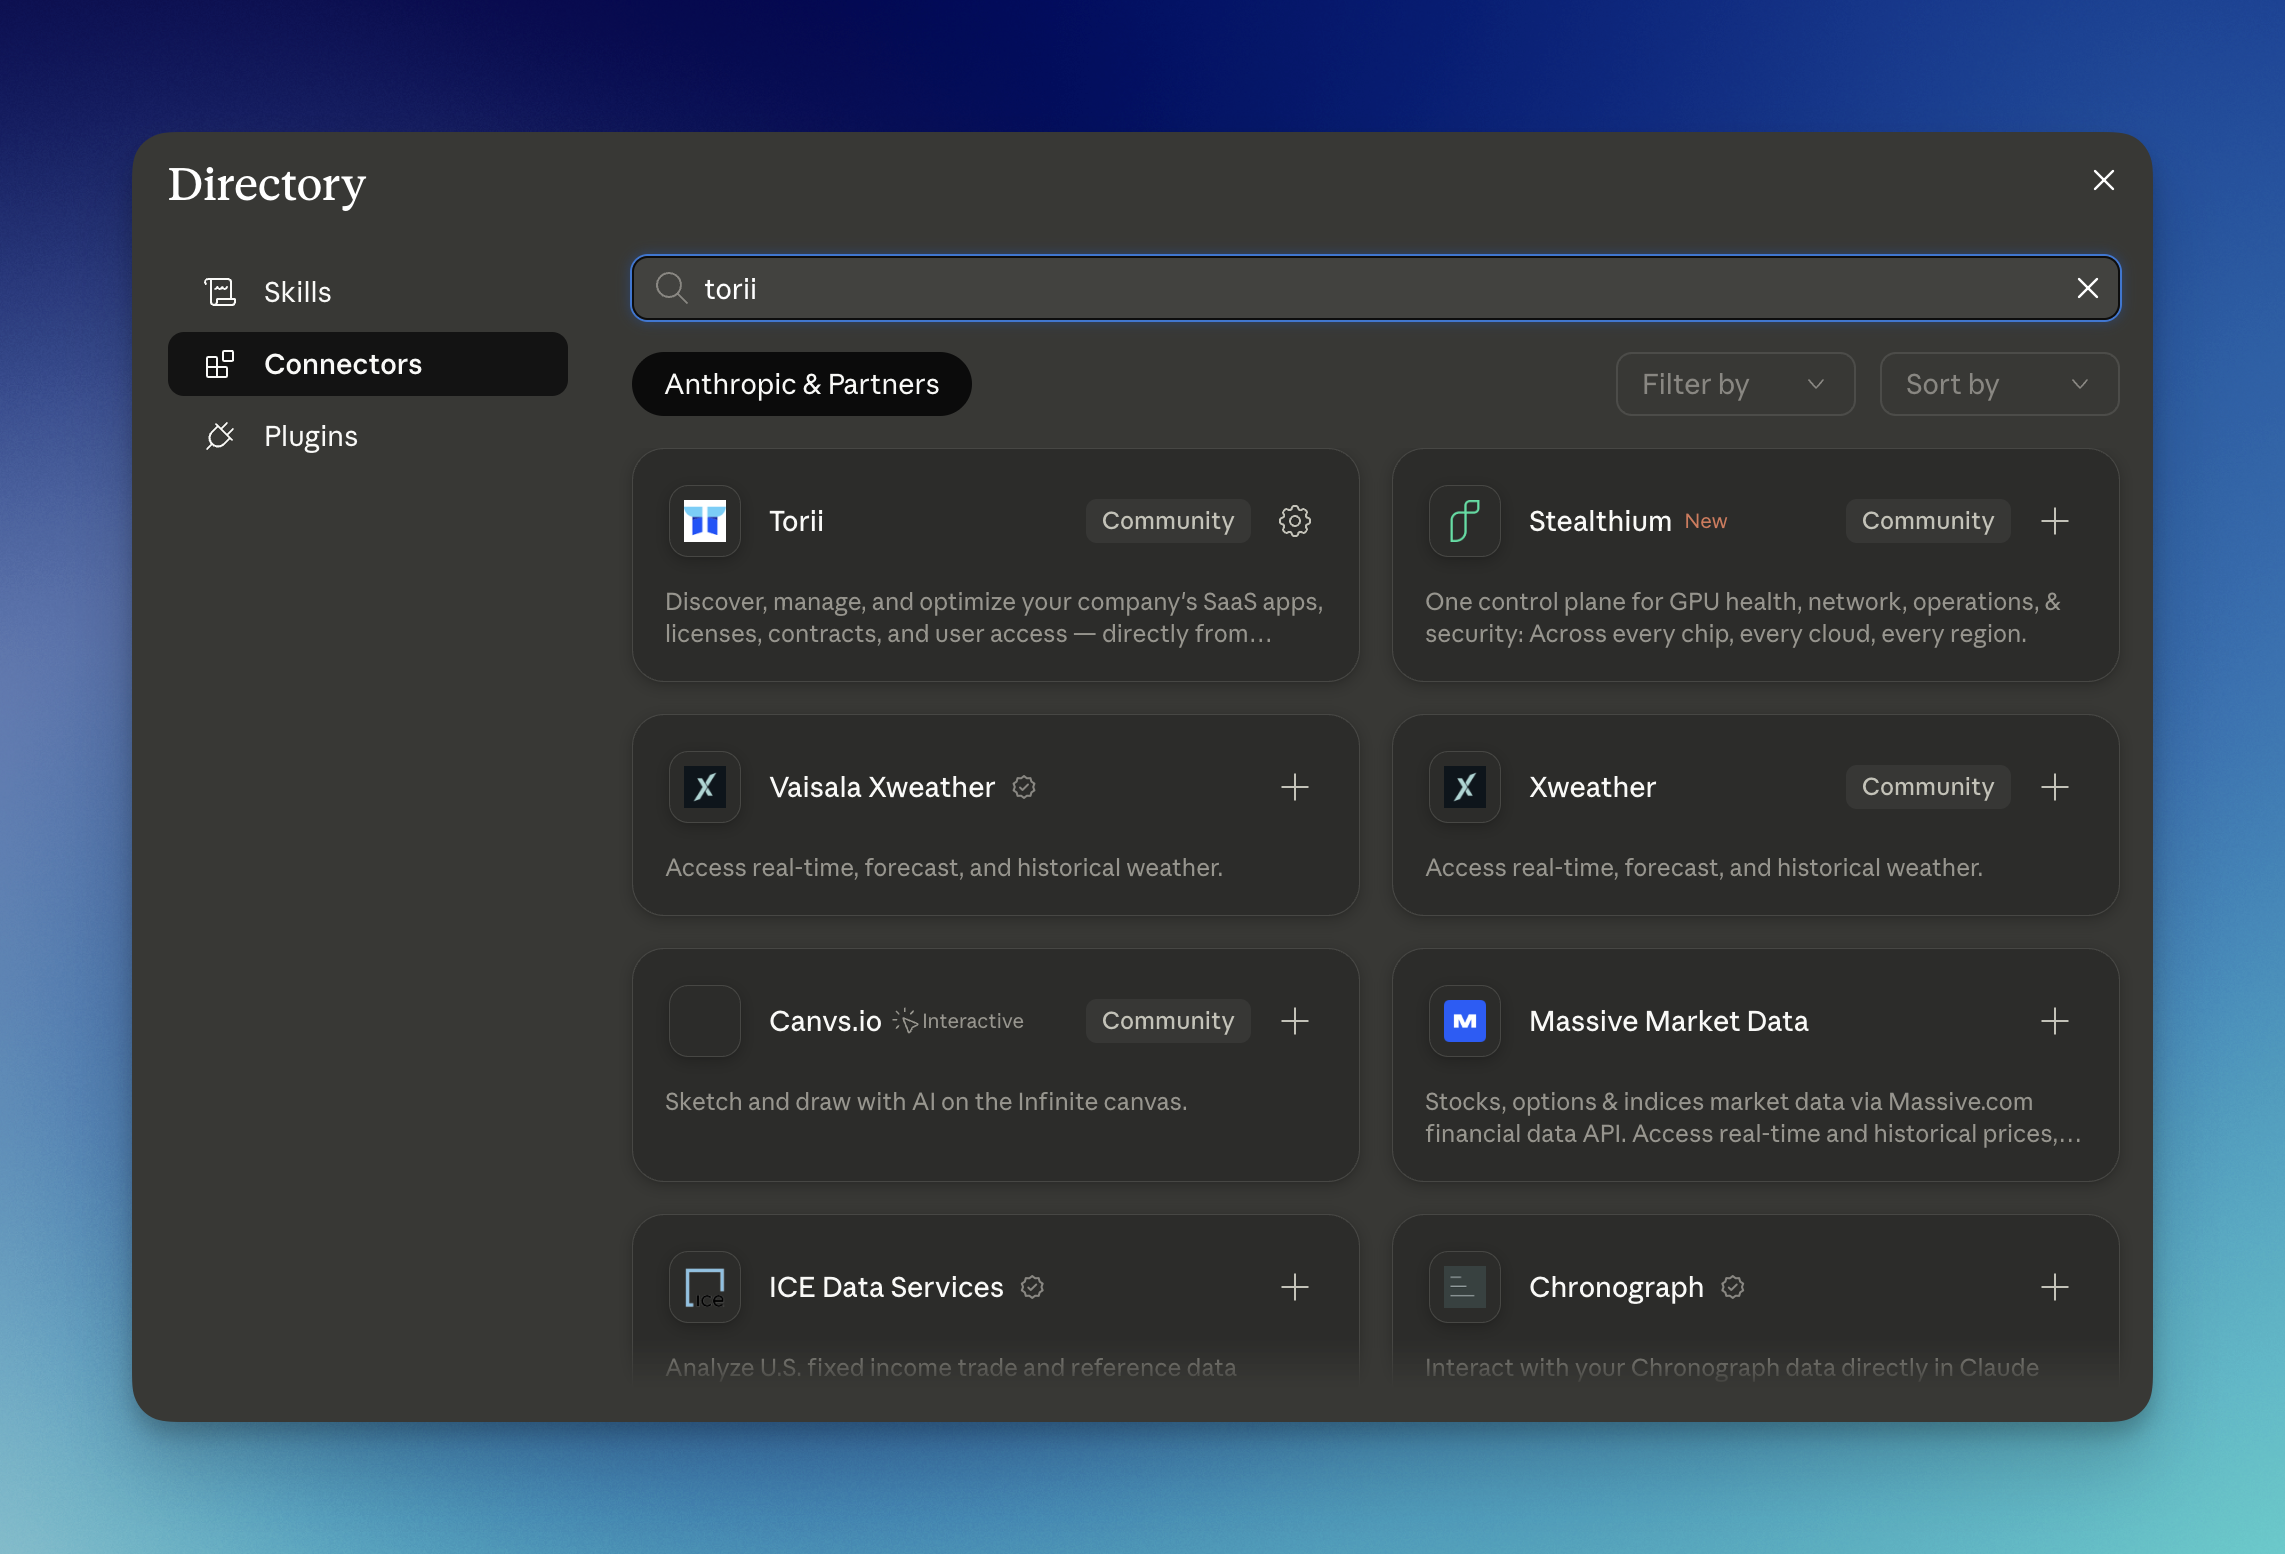The image size is (2285, 1554).
Task: Clear the search field text
Action: click(x=2087, y=288)
